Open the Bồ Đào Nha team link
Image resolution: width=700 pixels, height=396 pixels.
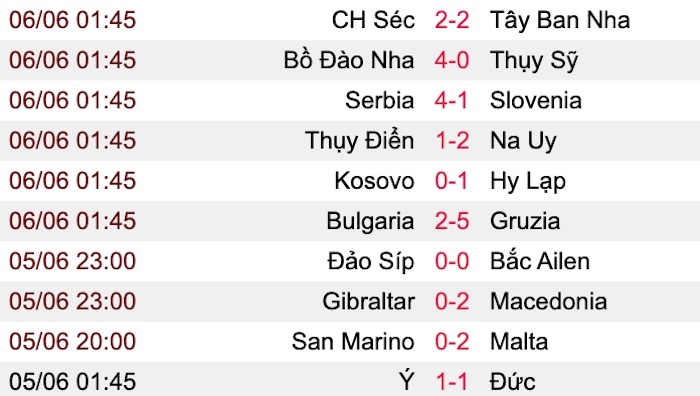(349, 60)
